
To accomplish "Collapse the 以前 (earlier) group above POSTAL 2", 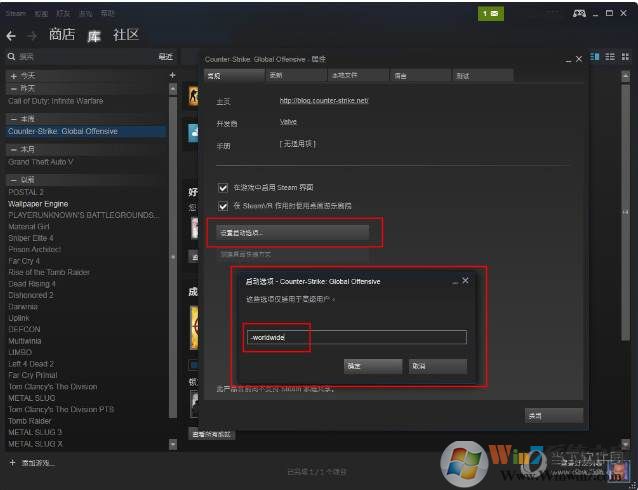I will point(14,180).
